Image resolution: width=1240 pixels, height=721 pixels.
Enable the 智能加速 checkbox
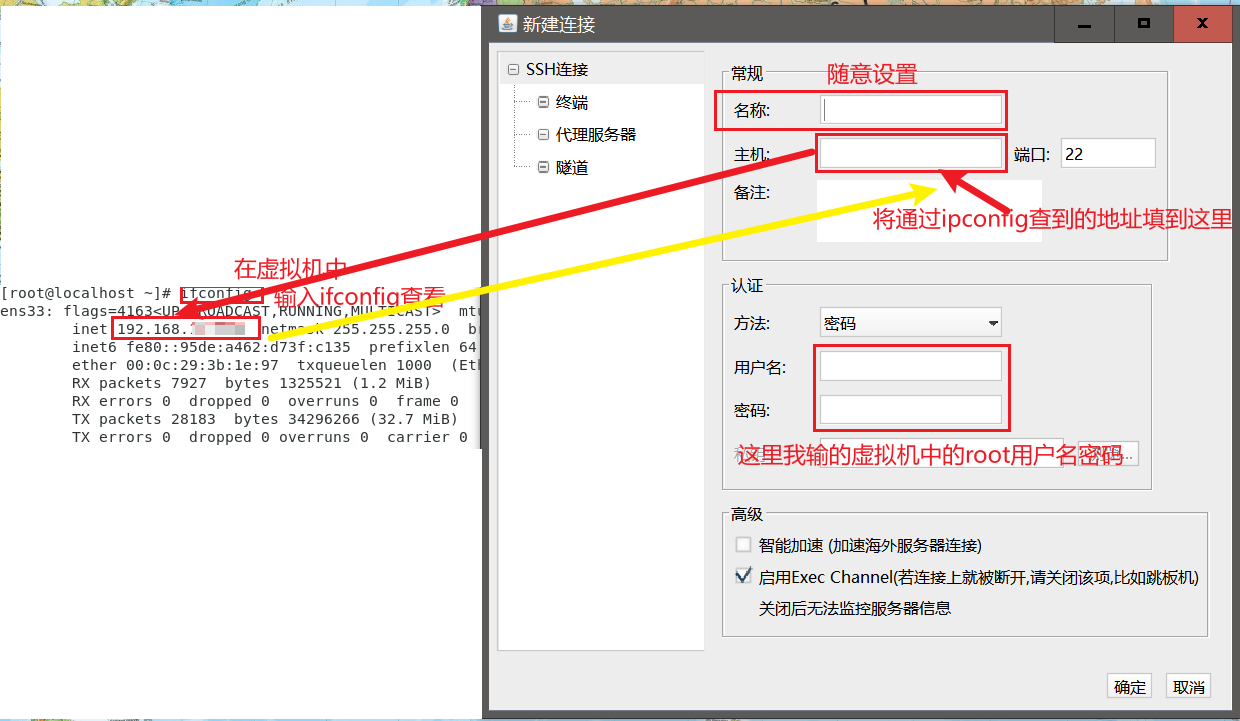743,545
